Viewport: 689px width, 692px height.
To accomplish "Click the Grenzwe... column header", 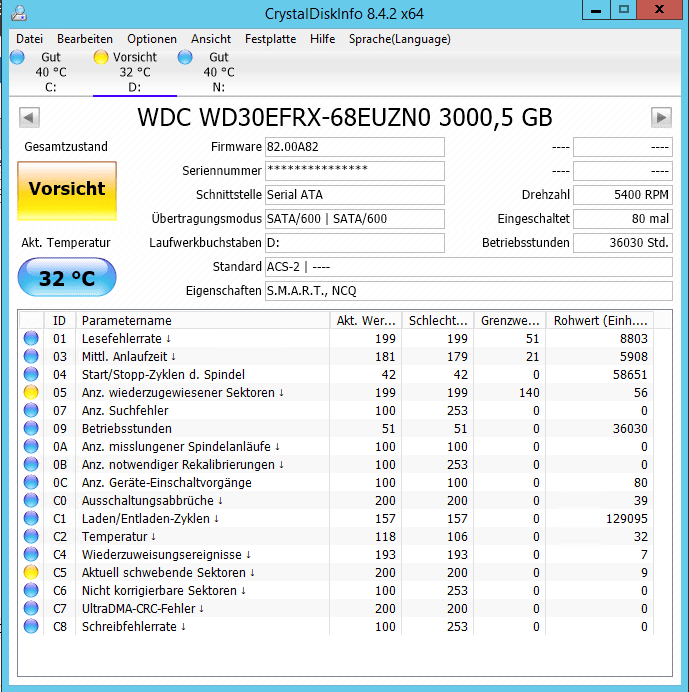I will click(510, 320).
